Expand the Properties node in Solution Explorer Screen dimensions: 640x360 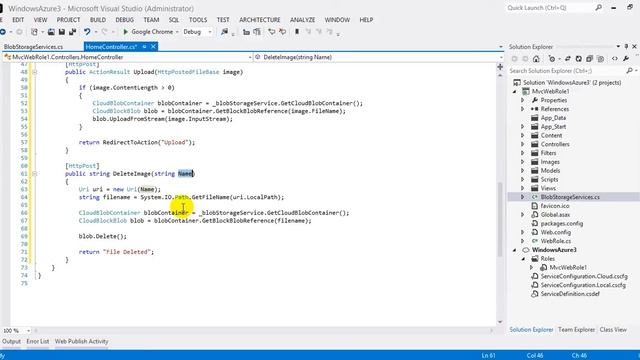point(522,100)
